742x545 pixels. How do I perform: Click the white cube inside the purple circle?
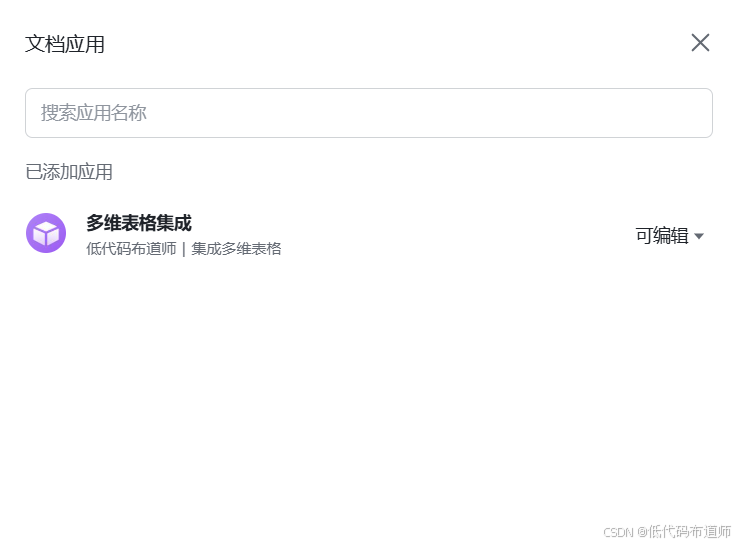point(46,233)
